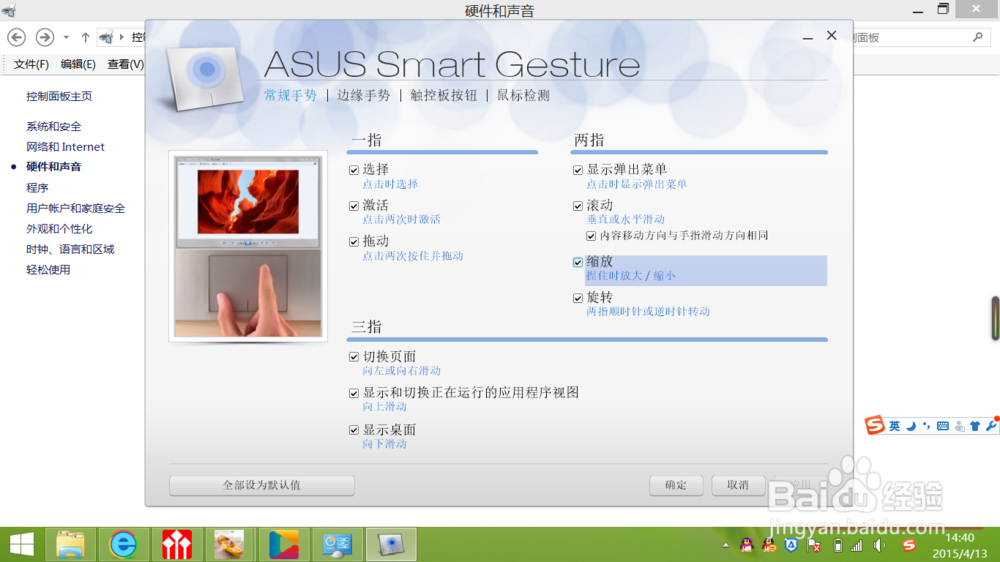
Task: Open 轻松使用 link
Action: (48, 270)
